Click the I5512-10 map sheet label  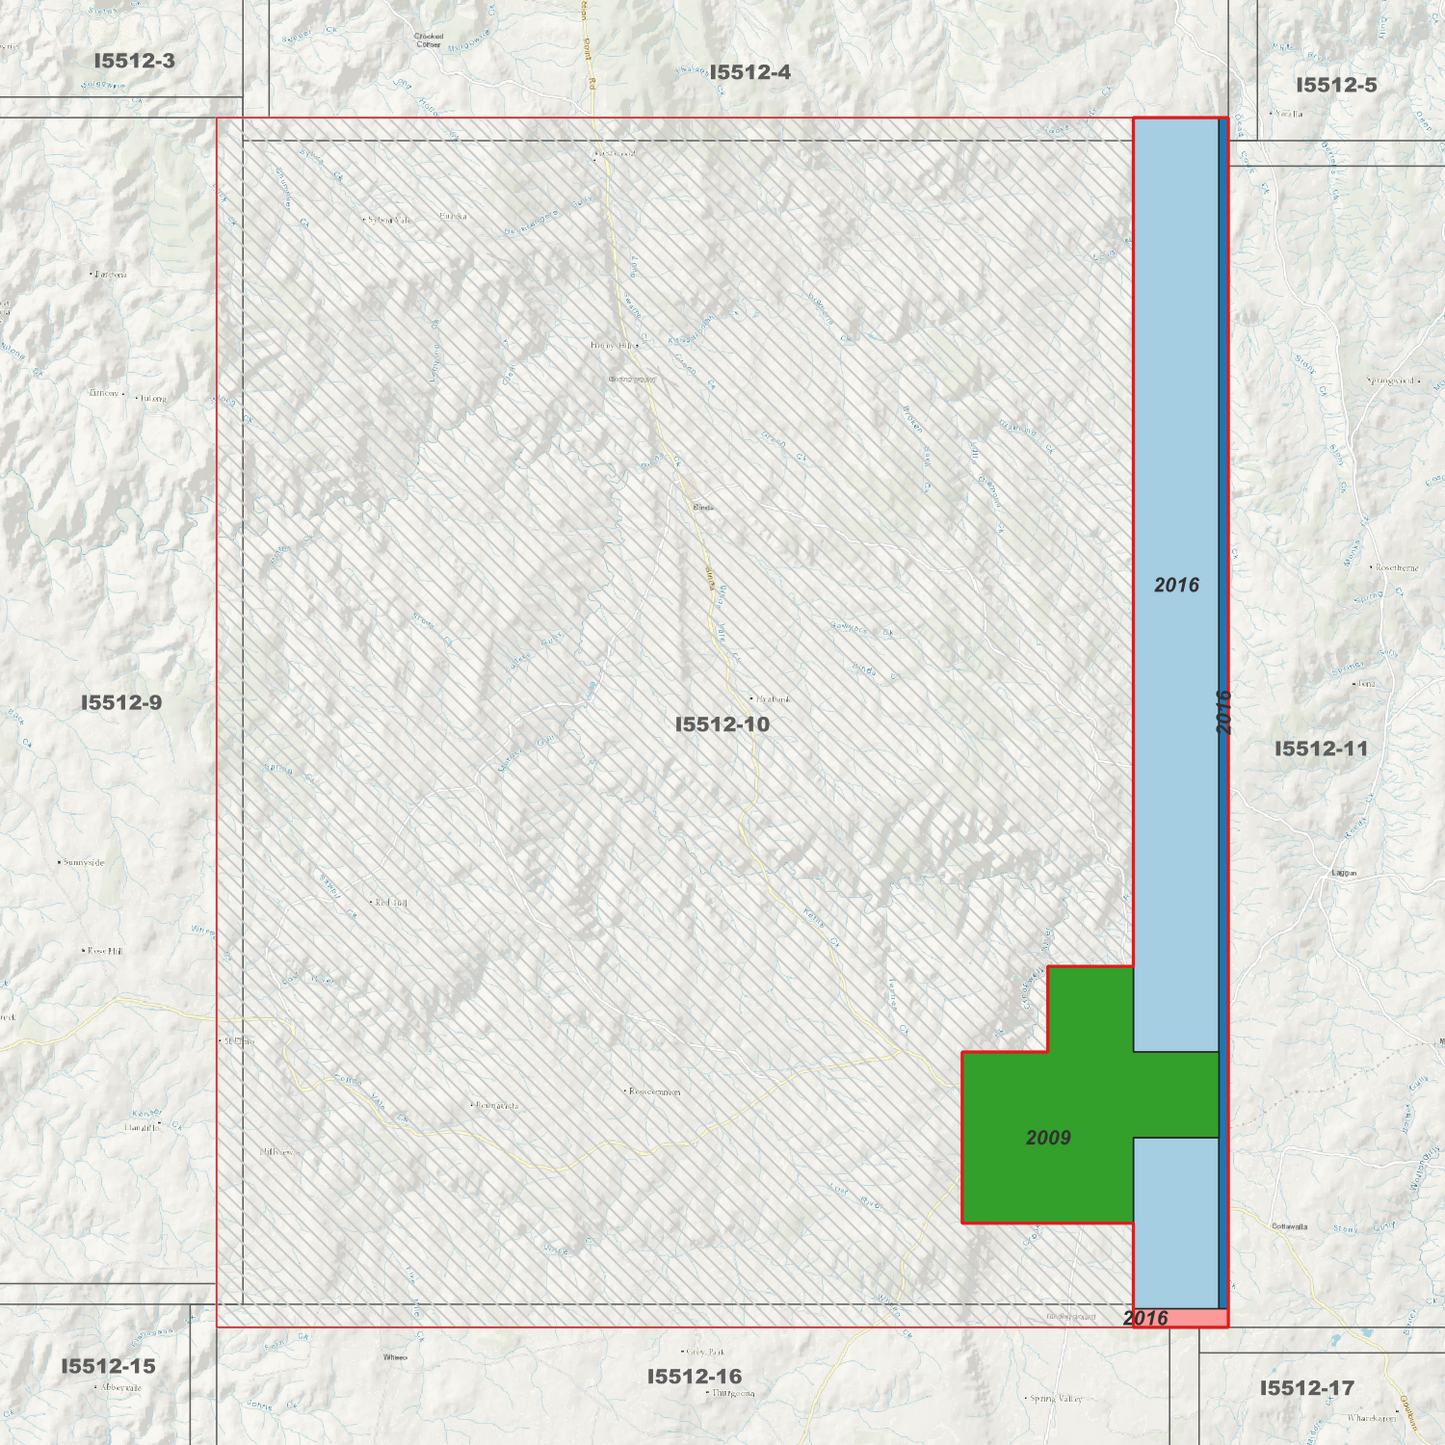722,724
